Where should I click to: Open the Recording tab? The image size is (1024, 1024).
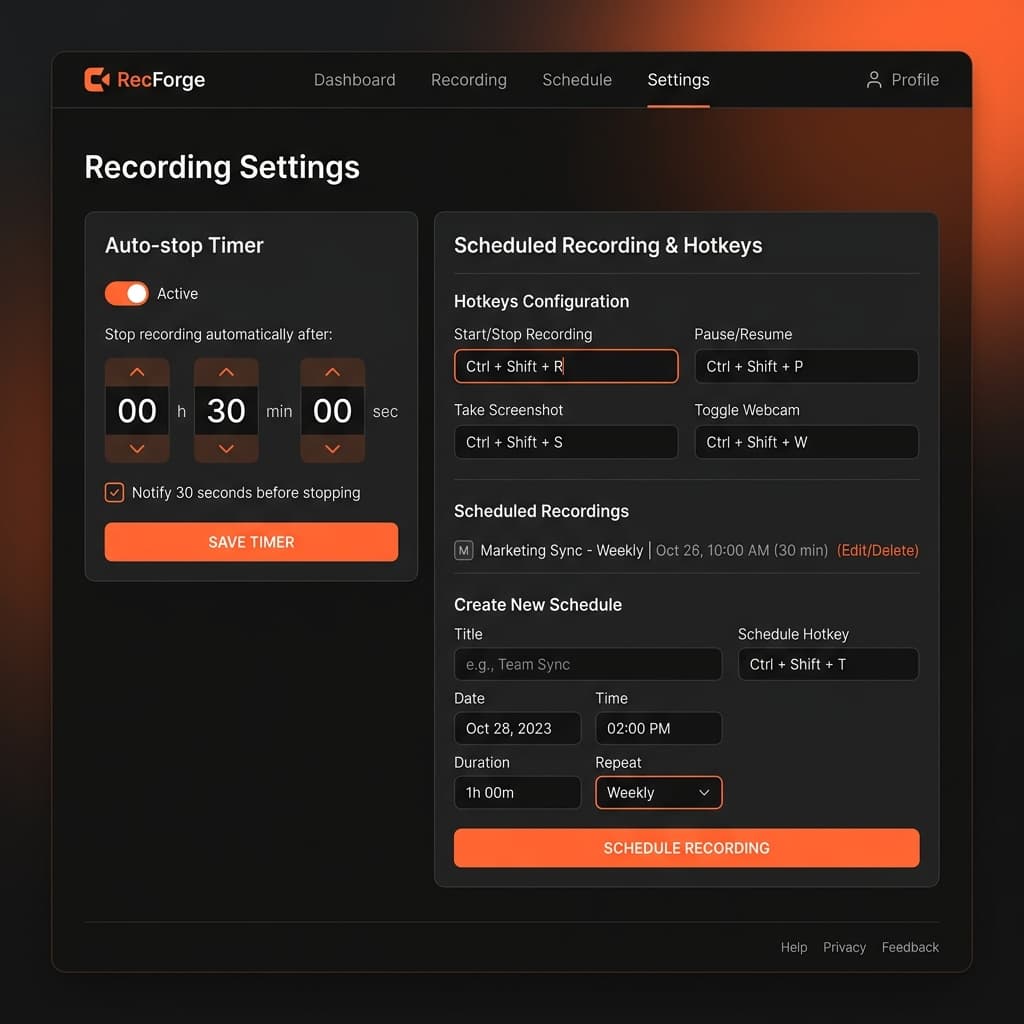click(468, 80)
